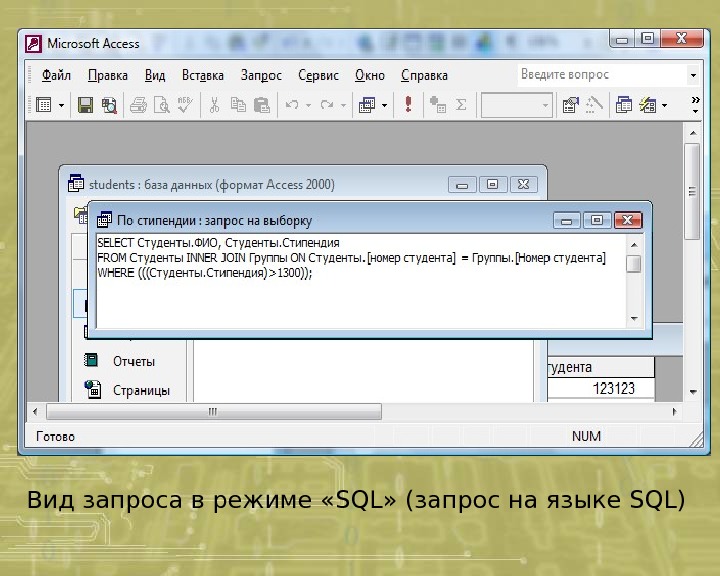Expand the toolbar options chevron

point(695,105)
